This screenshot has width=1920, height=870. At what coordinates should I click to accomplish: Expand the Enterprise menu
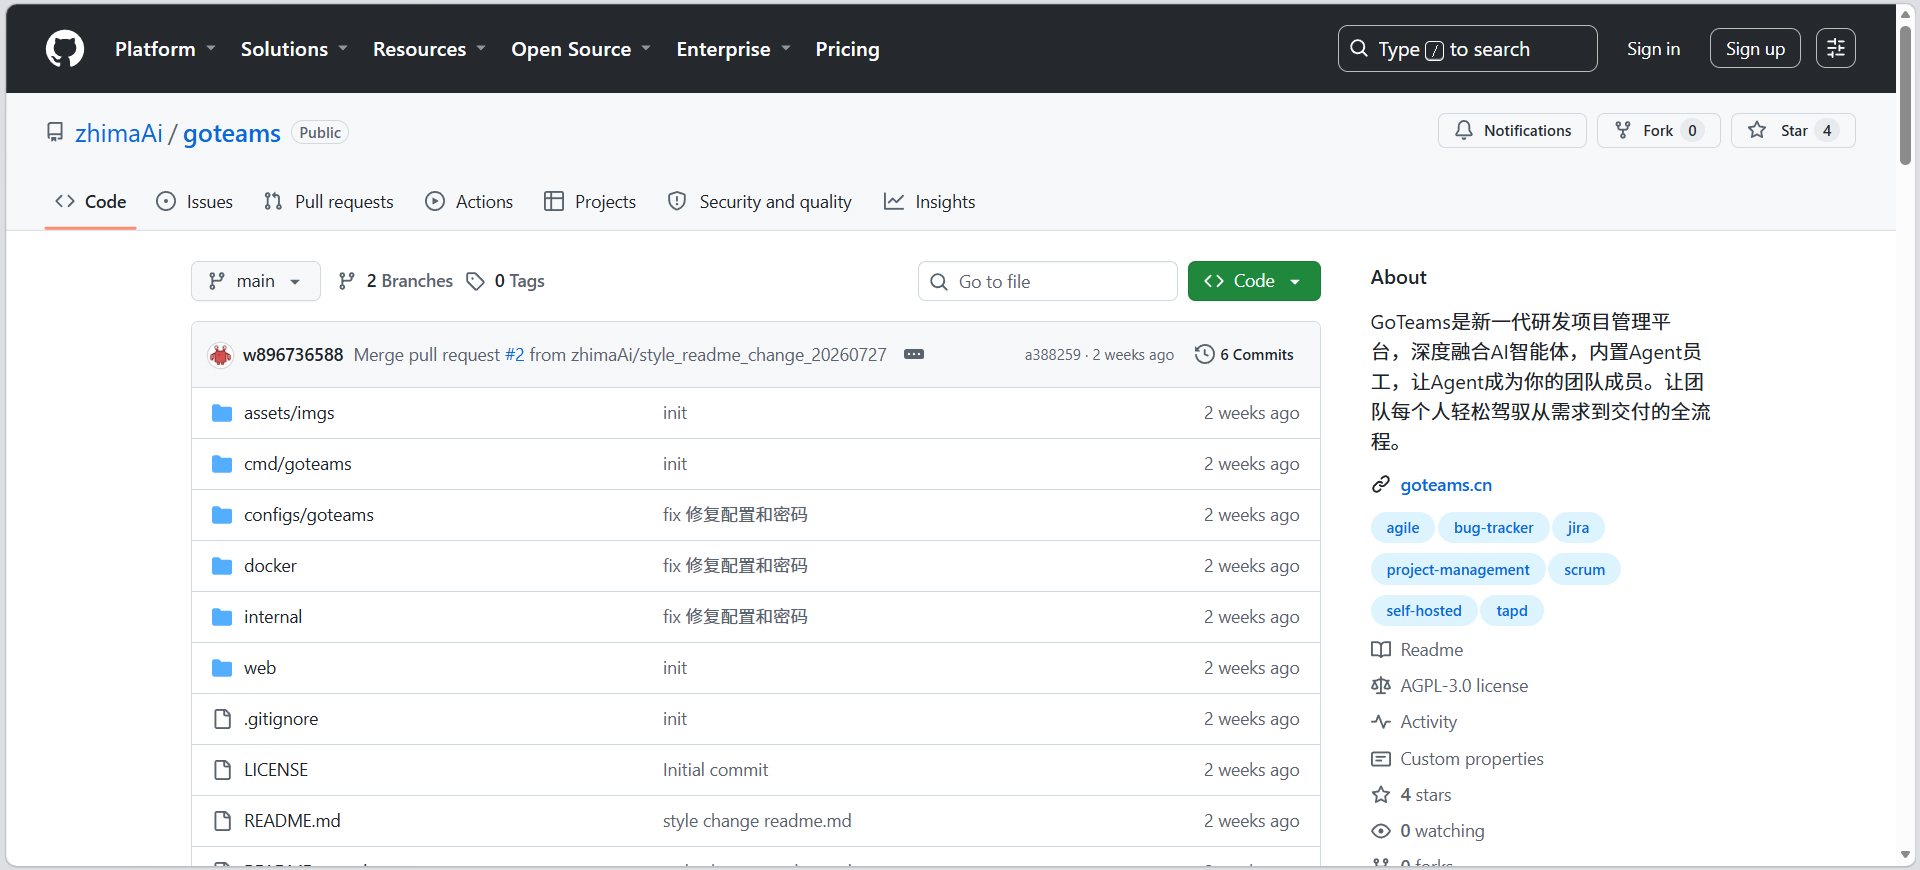pyautogui.click(x=733, y=49)
